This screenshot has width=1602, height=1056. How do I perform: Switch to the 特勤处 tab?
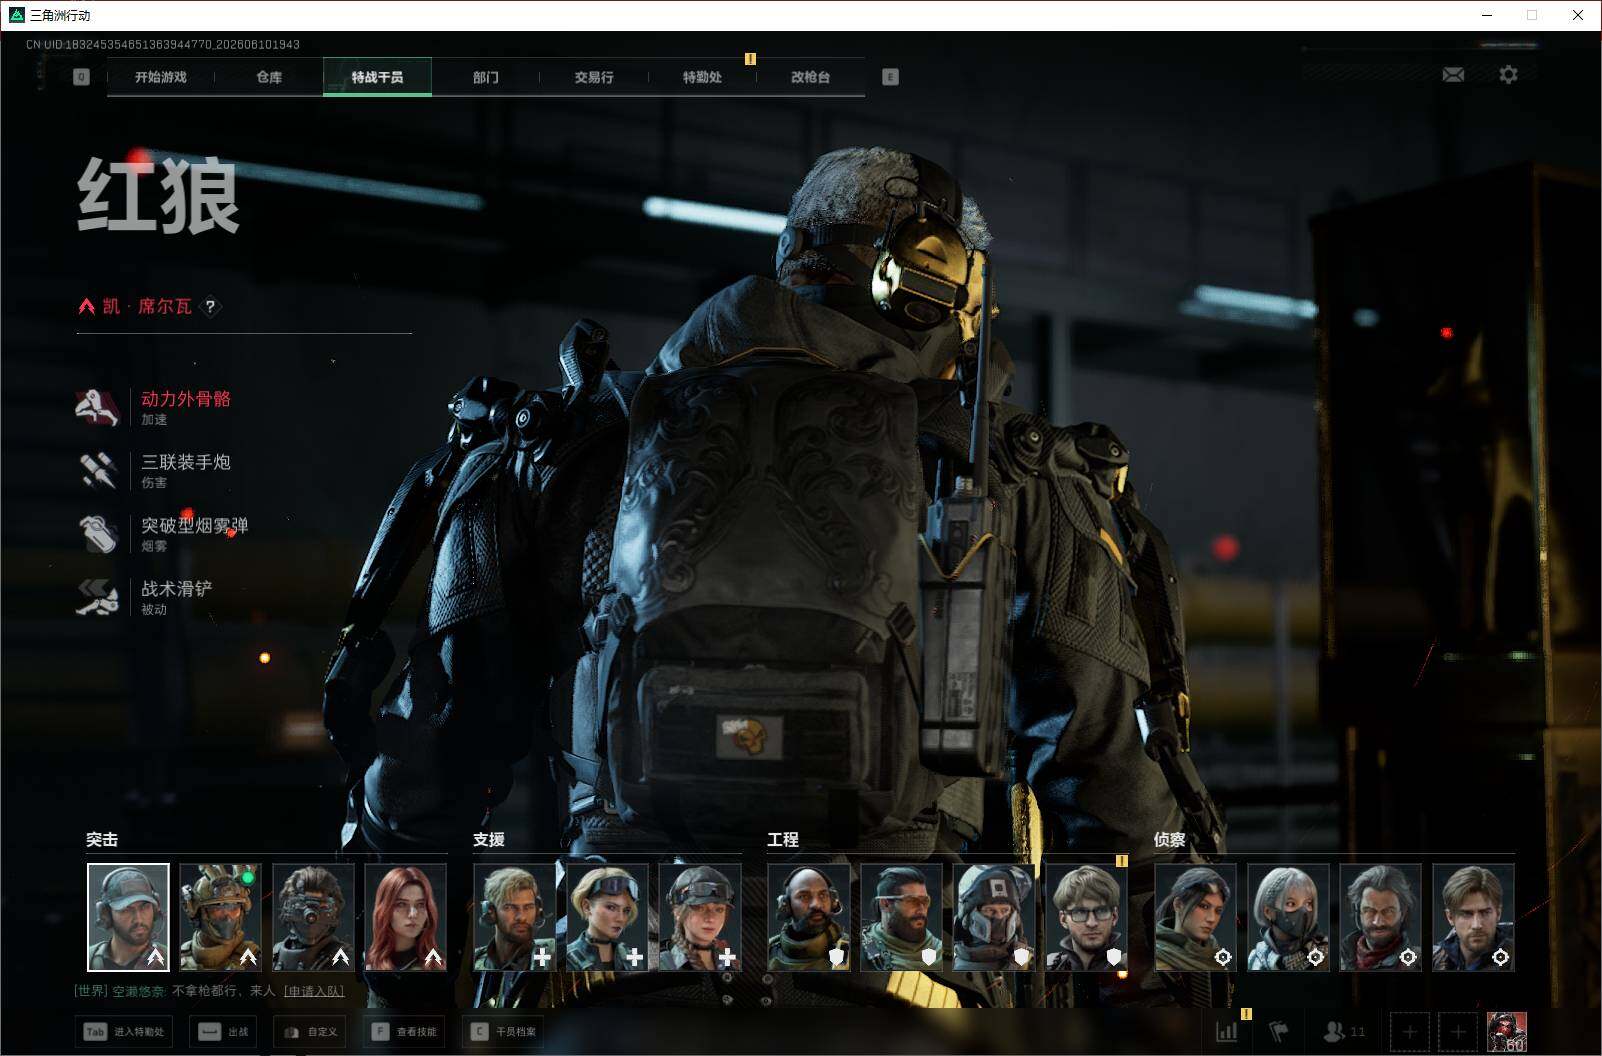702,77
